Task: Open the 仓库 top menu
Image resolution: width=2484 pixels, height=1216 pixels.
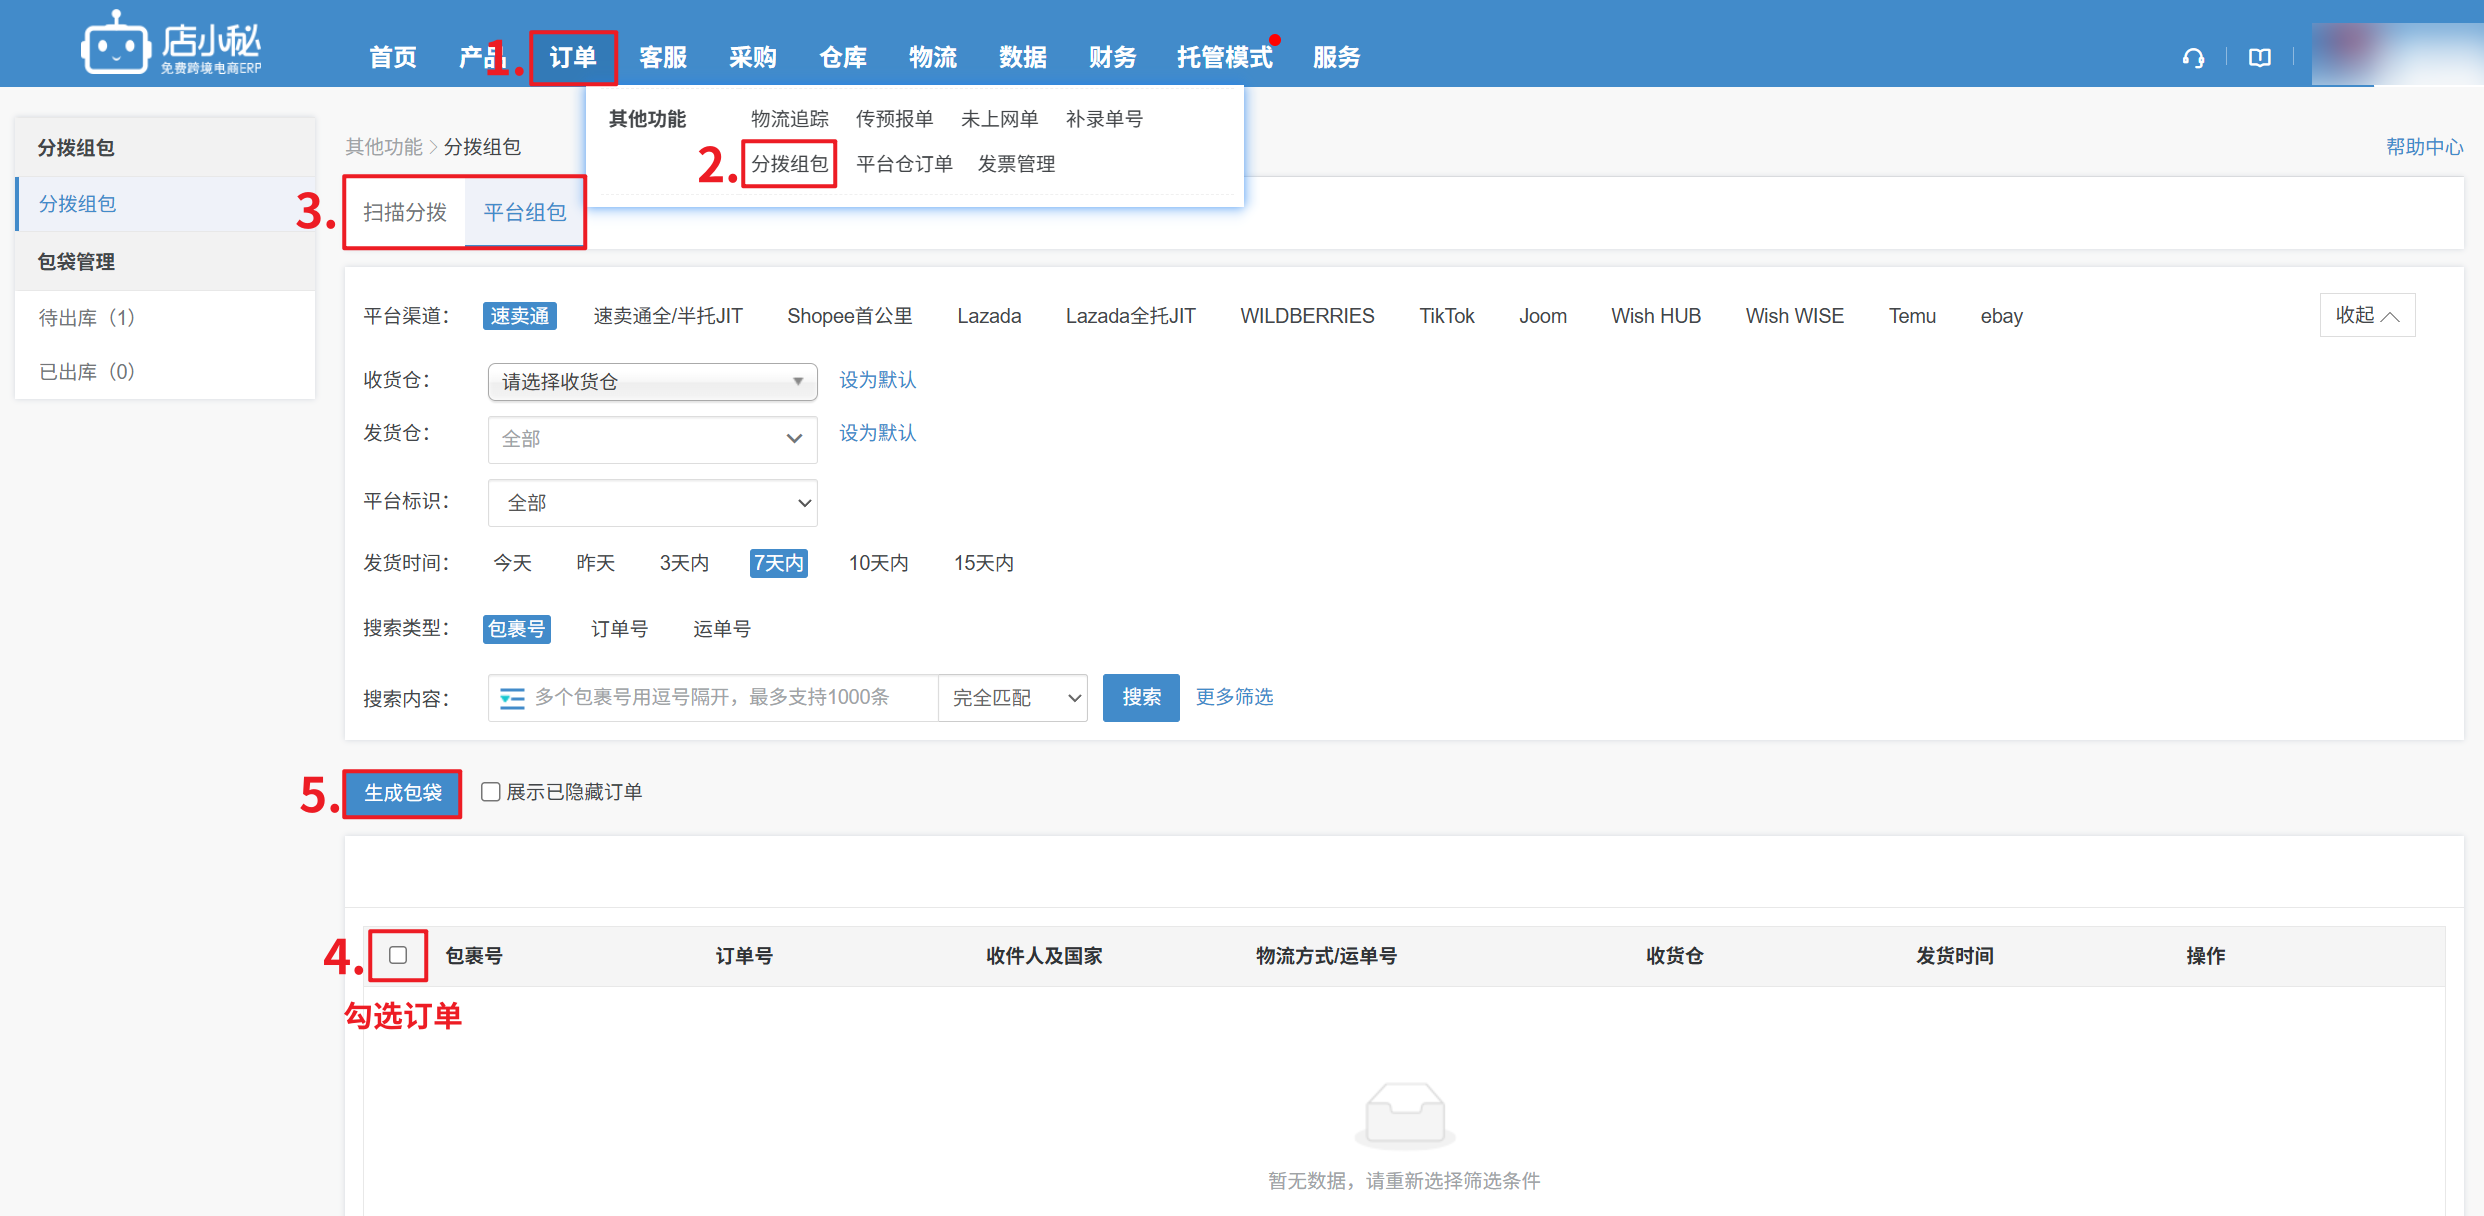Action: (842, 58)
